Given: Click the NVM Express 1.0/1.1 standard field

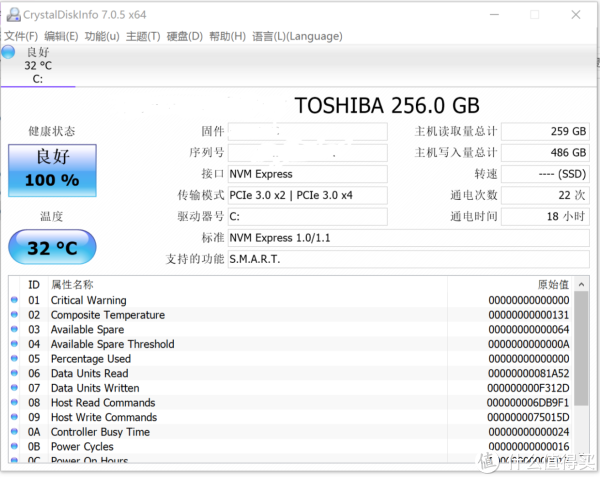Looking at the screenshot, I should tap(408, 238).
